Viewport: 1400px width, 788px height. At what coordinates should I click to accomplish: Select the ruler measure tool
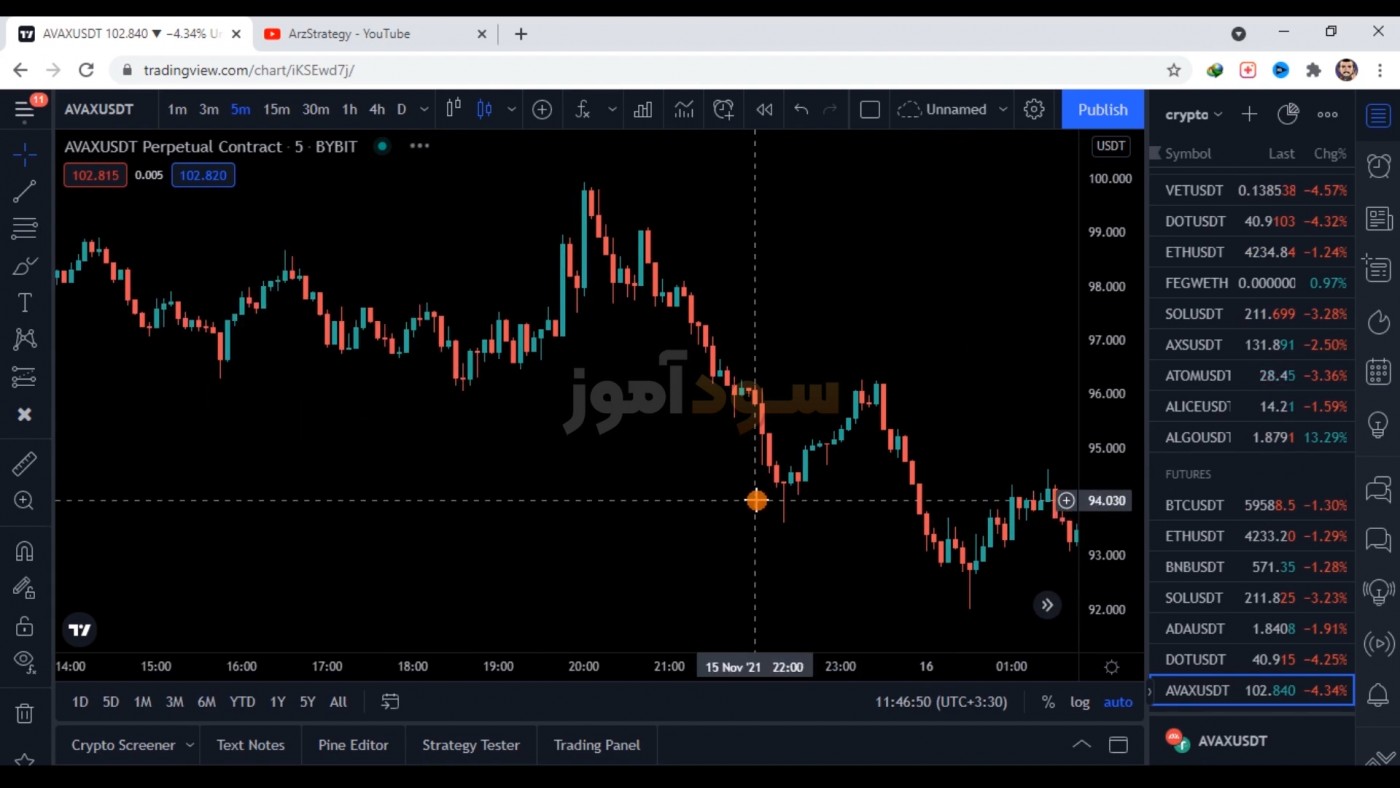coord(24,463)
